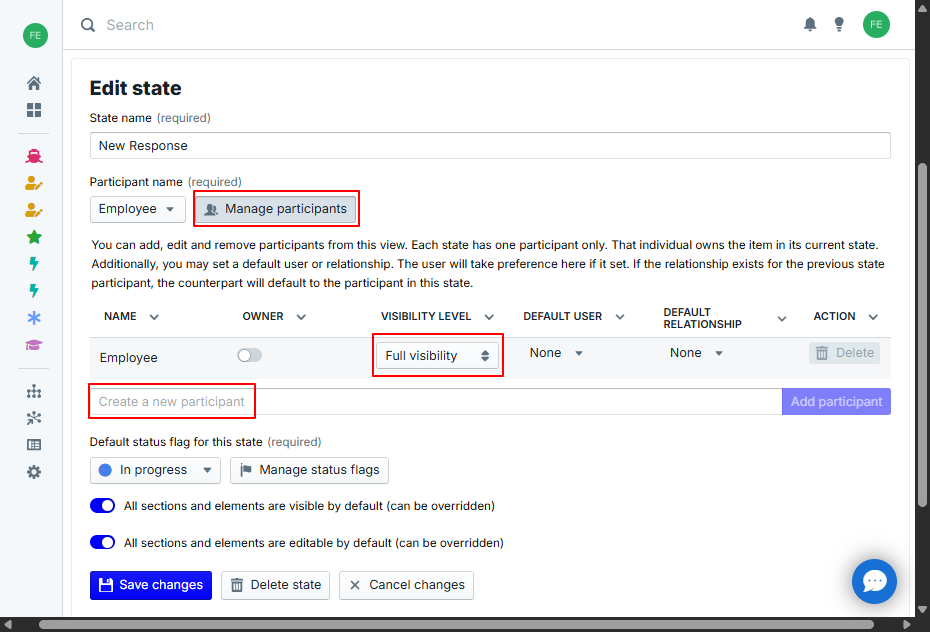Open the Default User None dropdown
Screen dimensions: 930x632
coord(556,353)
